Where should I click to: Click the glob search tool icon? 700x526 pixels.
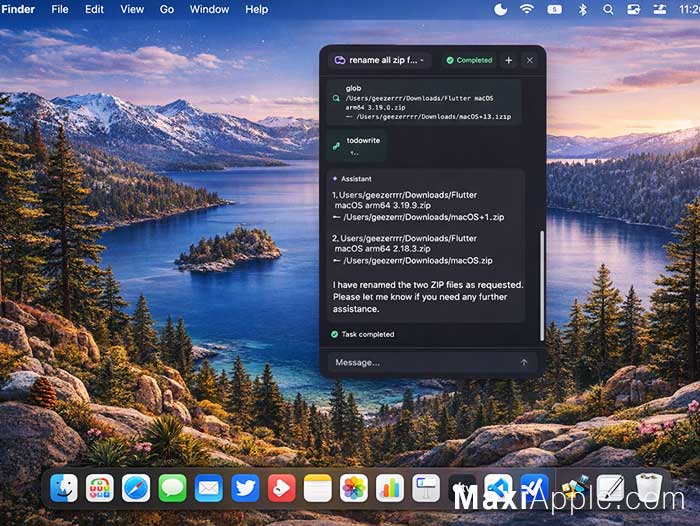[x=336, y=98]
